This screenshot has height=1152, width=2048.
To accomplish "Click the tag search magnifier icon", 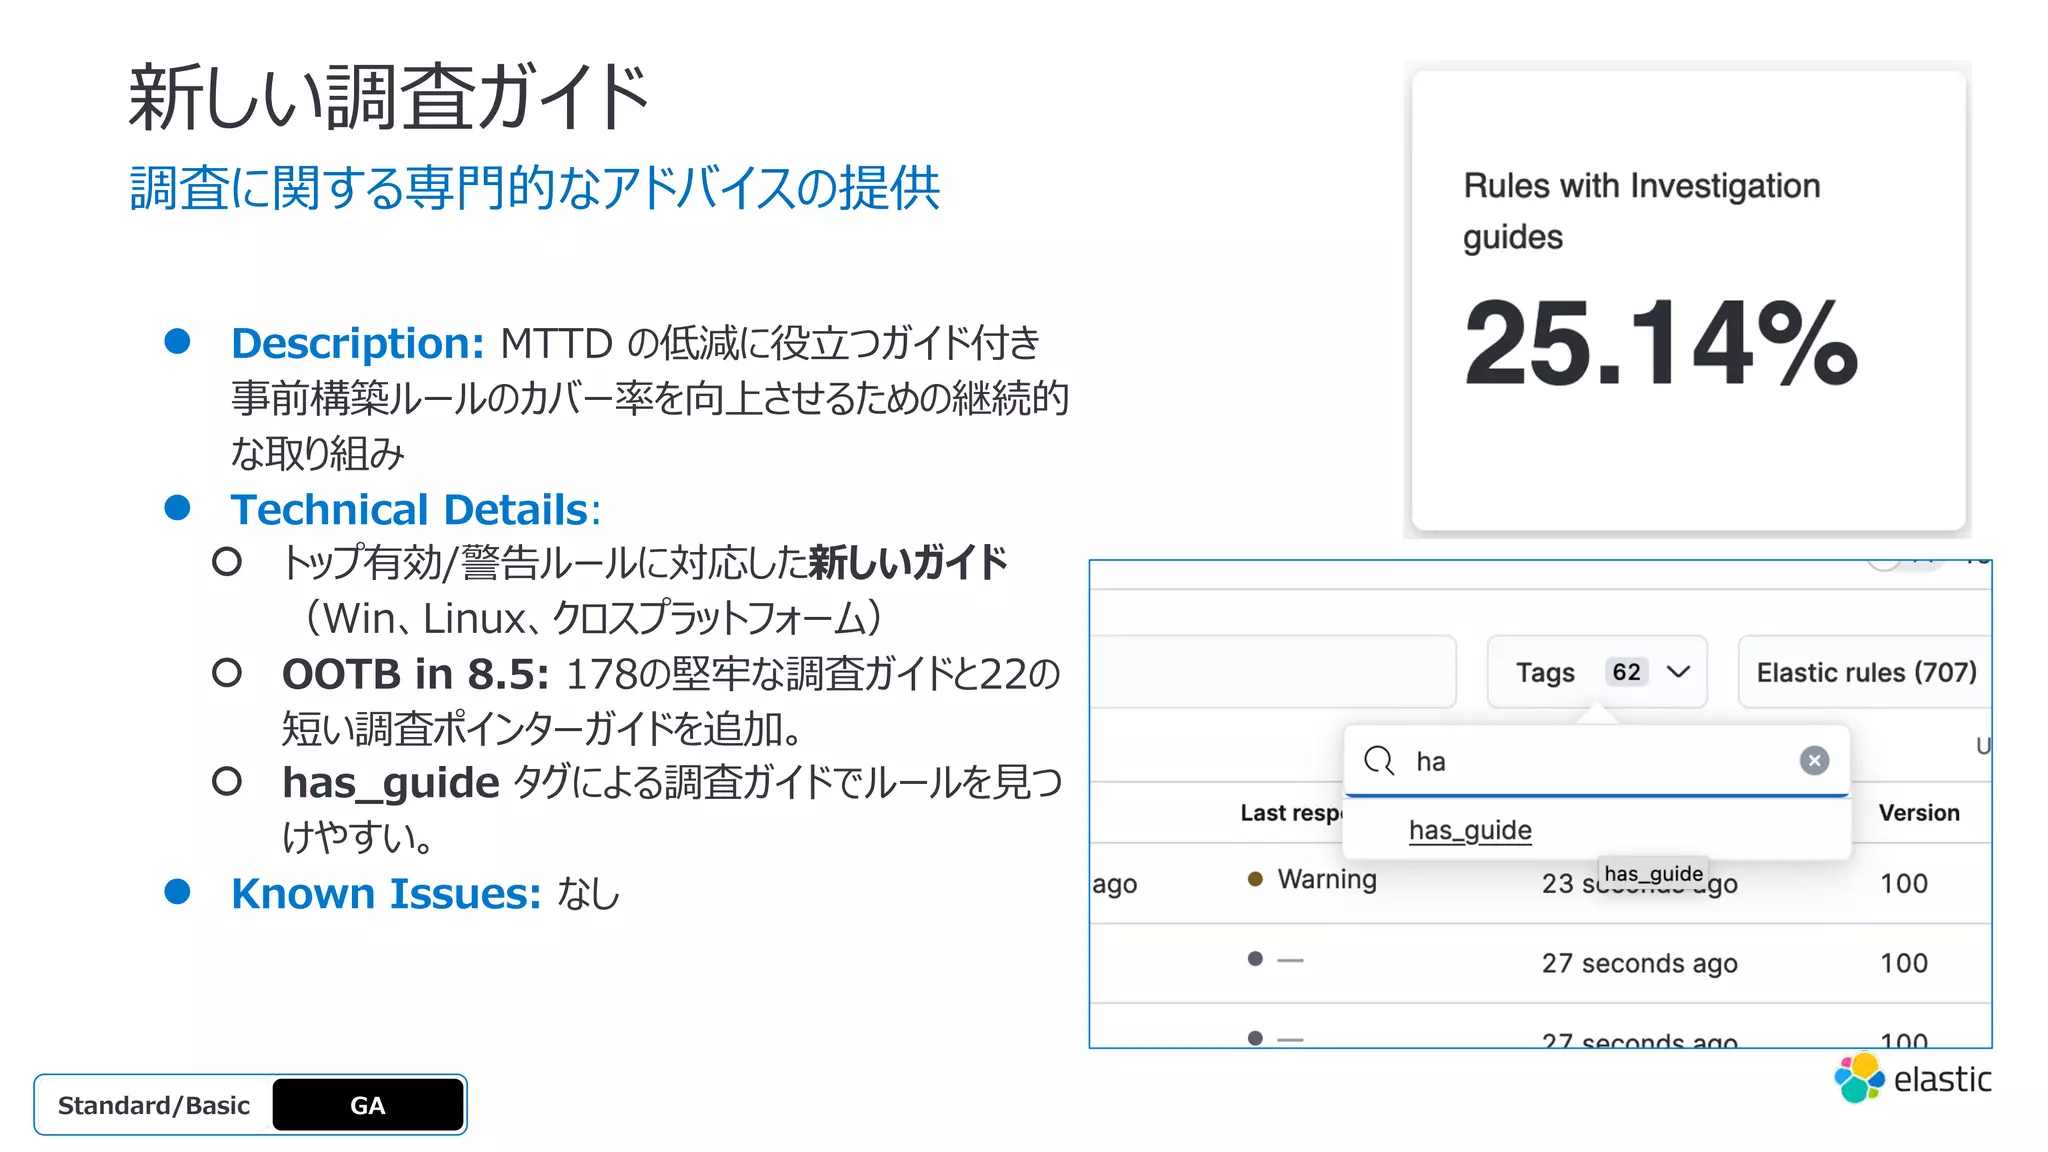I will click(1379, 761).
